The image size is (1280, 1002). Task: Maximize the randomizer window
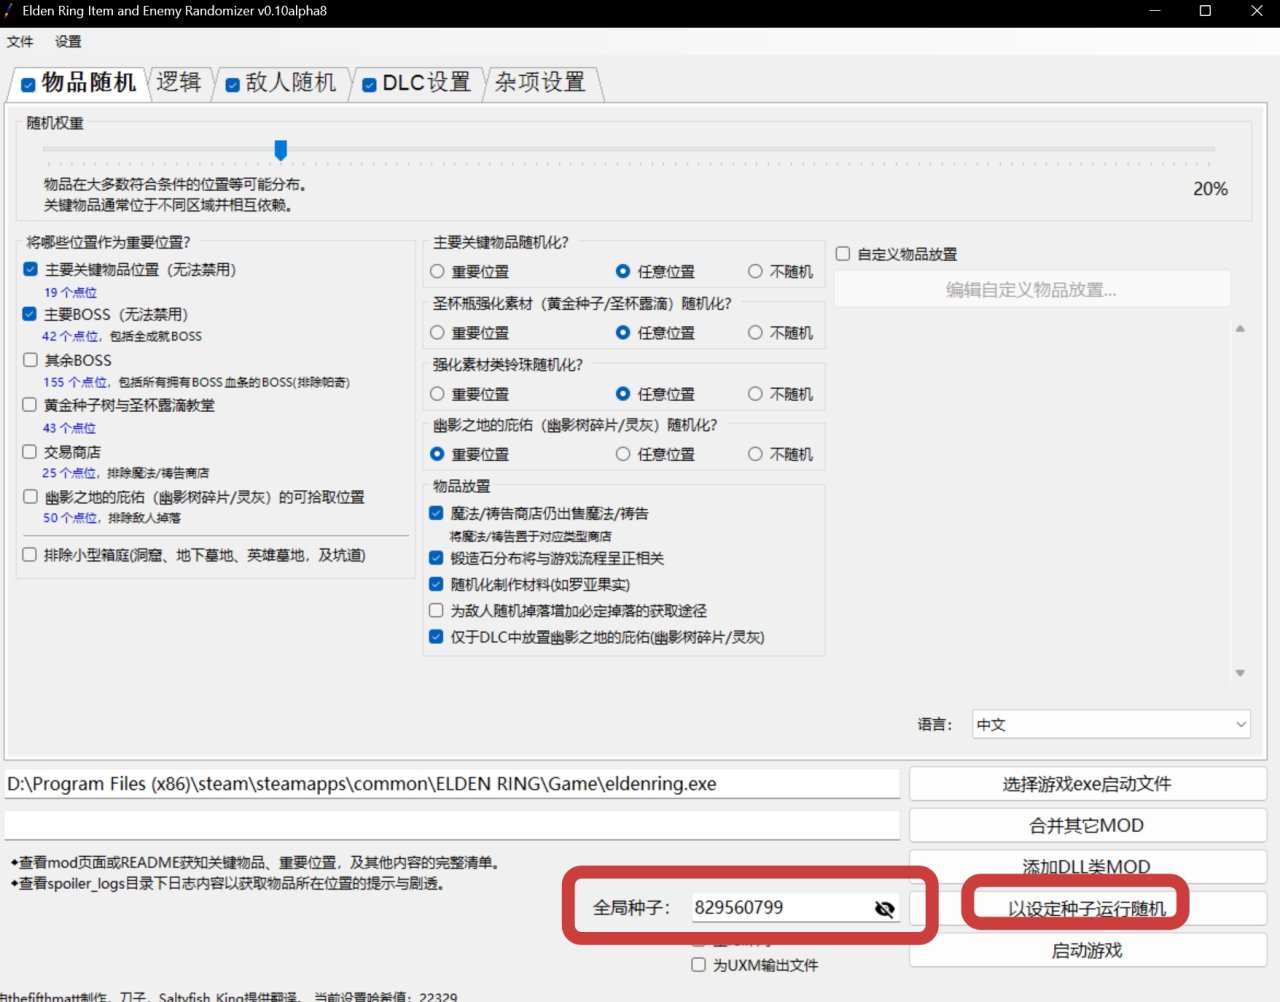(x=1205, y=11)
